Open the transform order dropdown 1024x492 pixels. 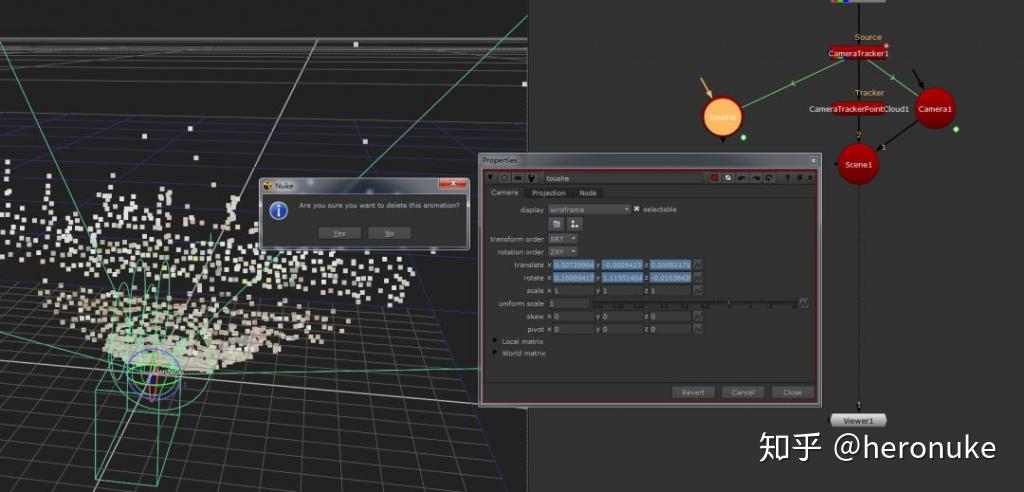pos(562,239)
